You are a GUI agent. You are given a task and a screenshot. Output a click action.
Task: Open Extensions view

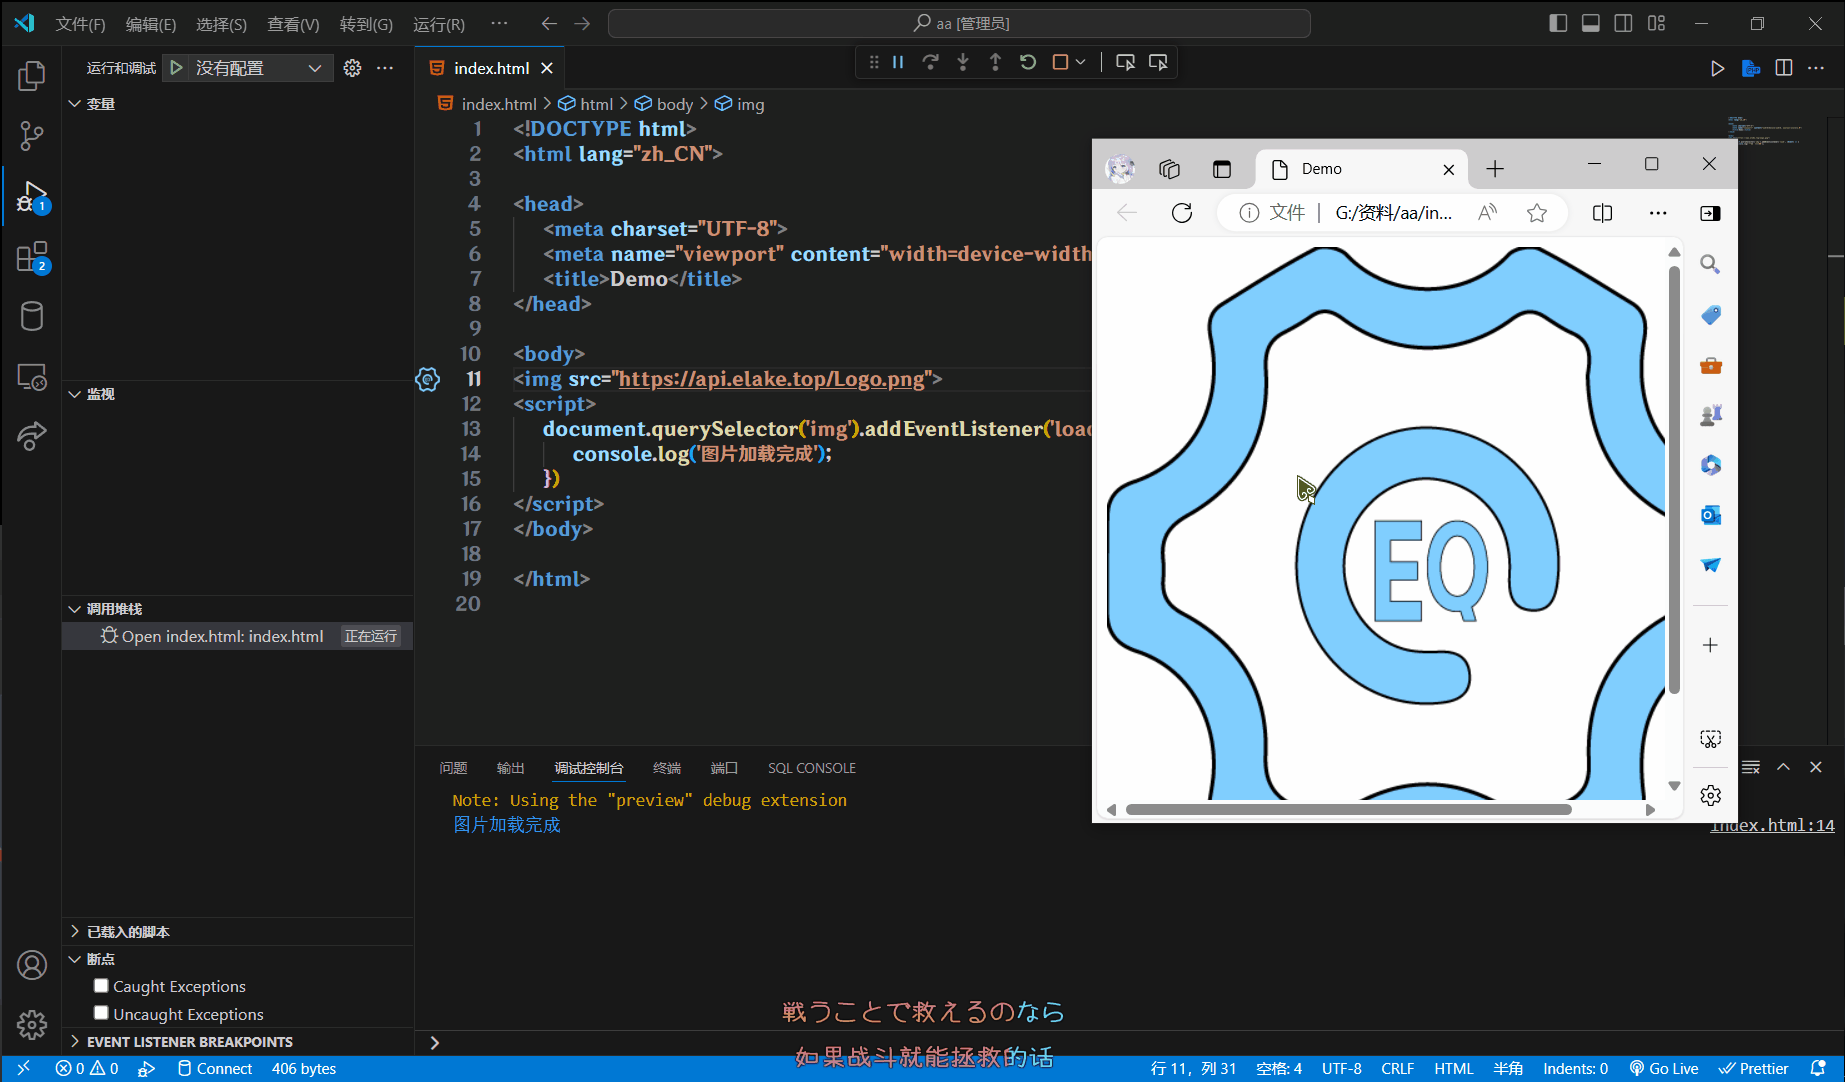point(32,257)
